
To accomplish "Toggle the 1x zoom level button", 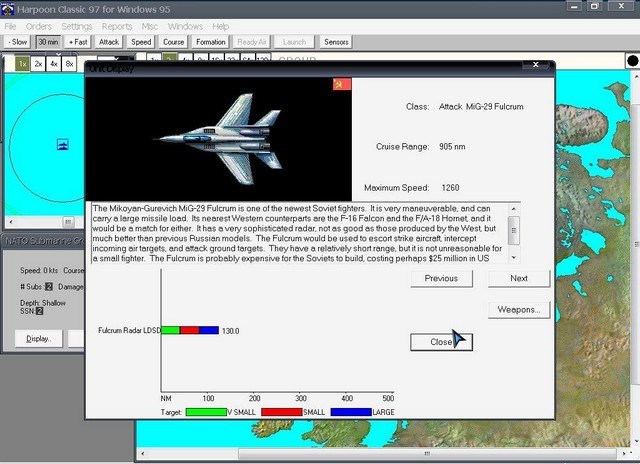I will [22, 63].
